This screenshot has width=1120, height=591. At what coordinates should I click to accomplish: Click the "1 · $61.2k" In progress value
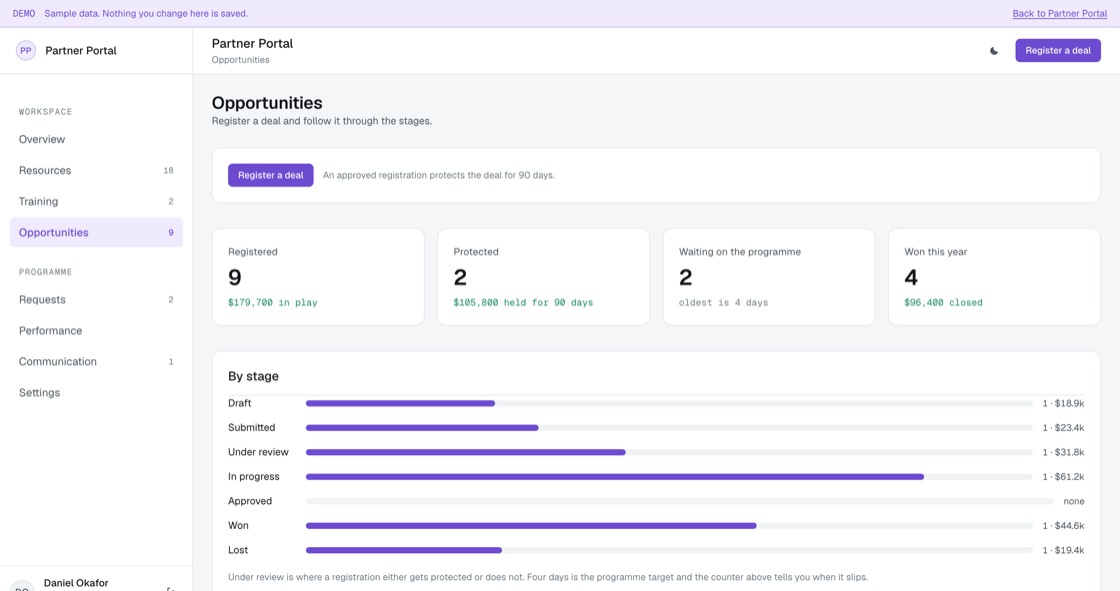tap(1063, 477)
